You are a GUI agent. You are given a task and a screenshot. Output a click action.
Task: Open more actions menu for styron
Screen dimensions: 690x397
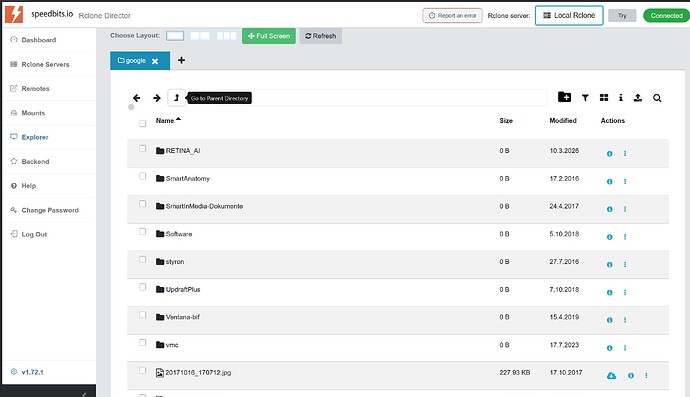tap(625, 265)
